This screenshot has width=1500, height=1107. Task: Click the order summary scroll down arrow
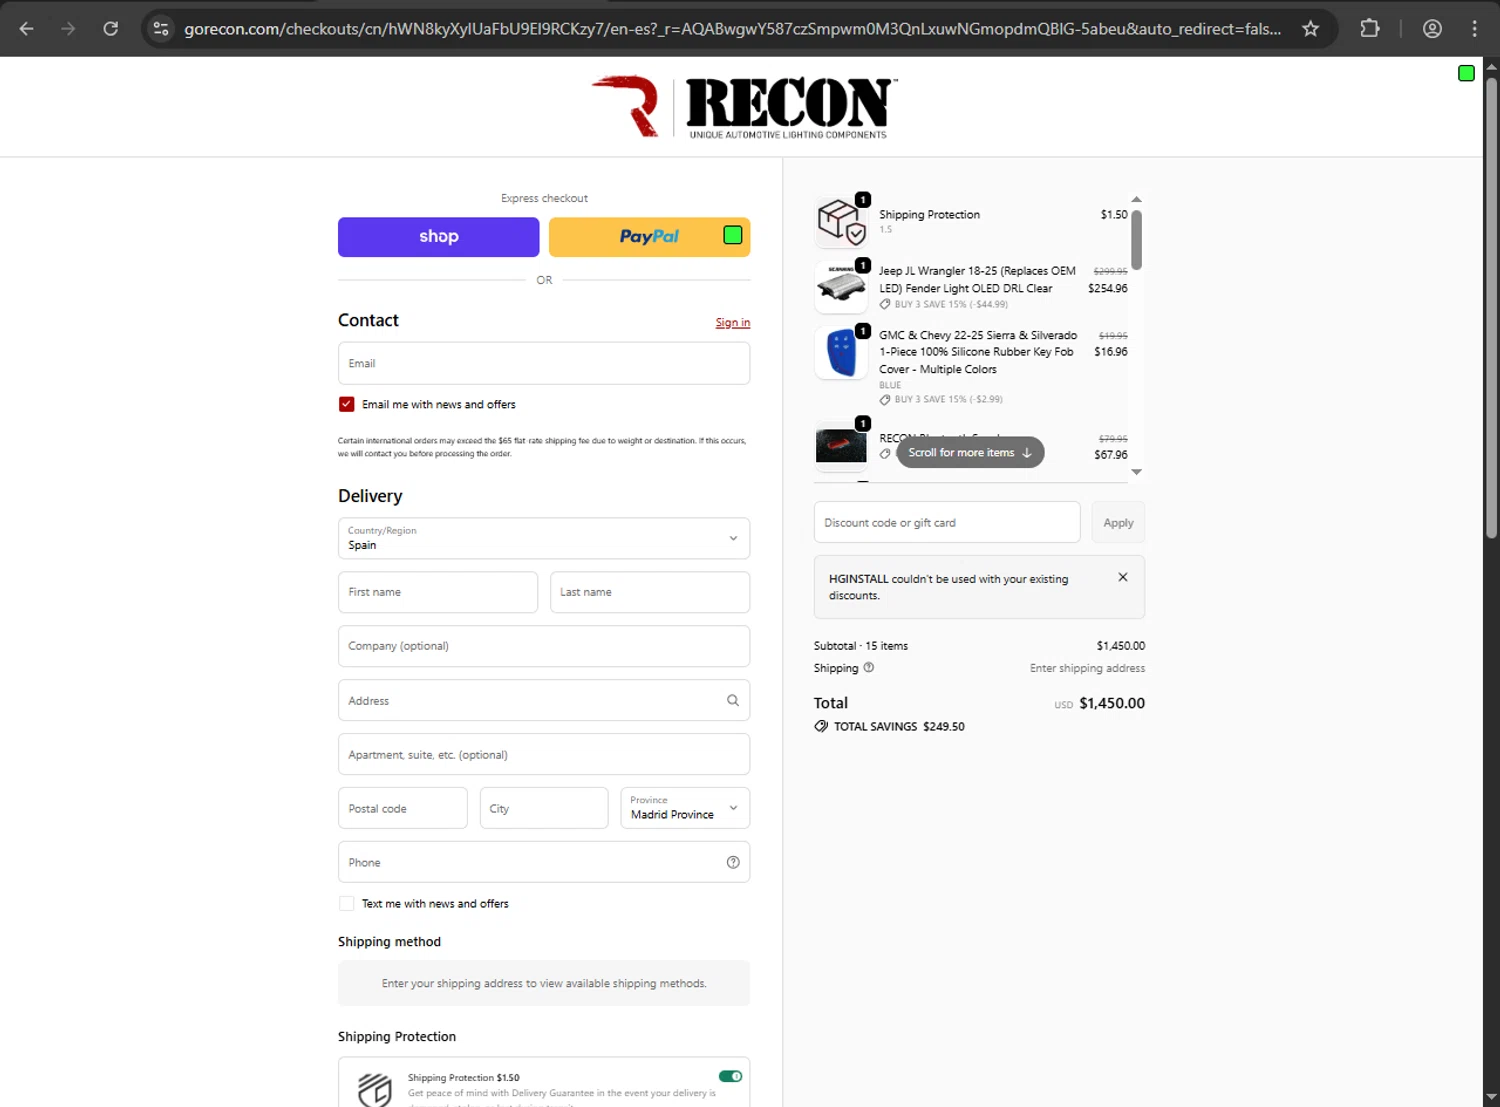click(x=1136, y=472)
